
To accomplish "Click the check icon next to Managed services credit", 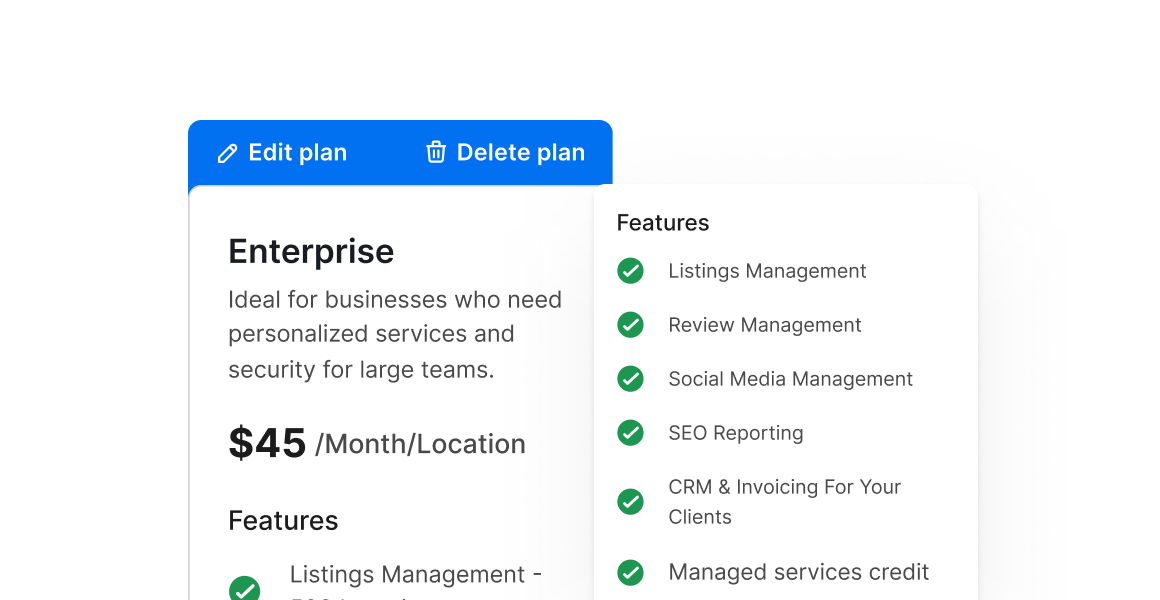I will pyautogui.click(x=630, y=572).
